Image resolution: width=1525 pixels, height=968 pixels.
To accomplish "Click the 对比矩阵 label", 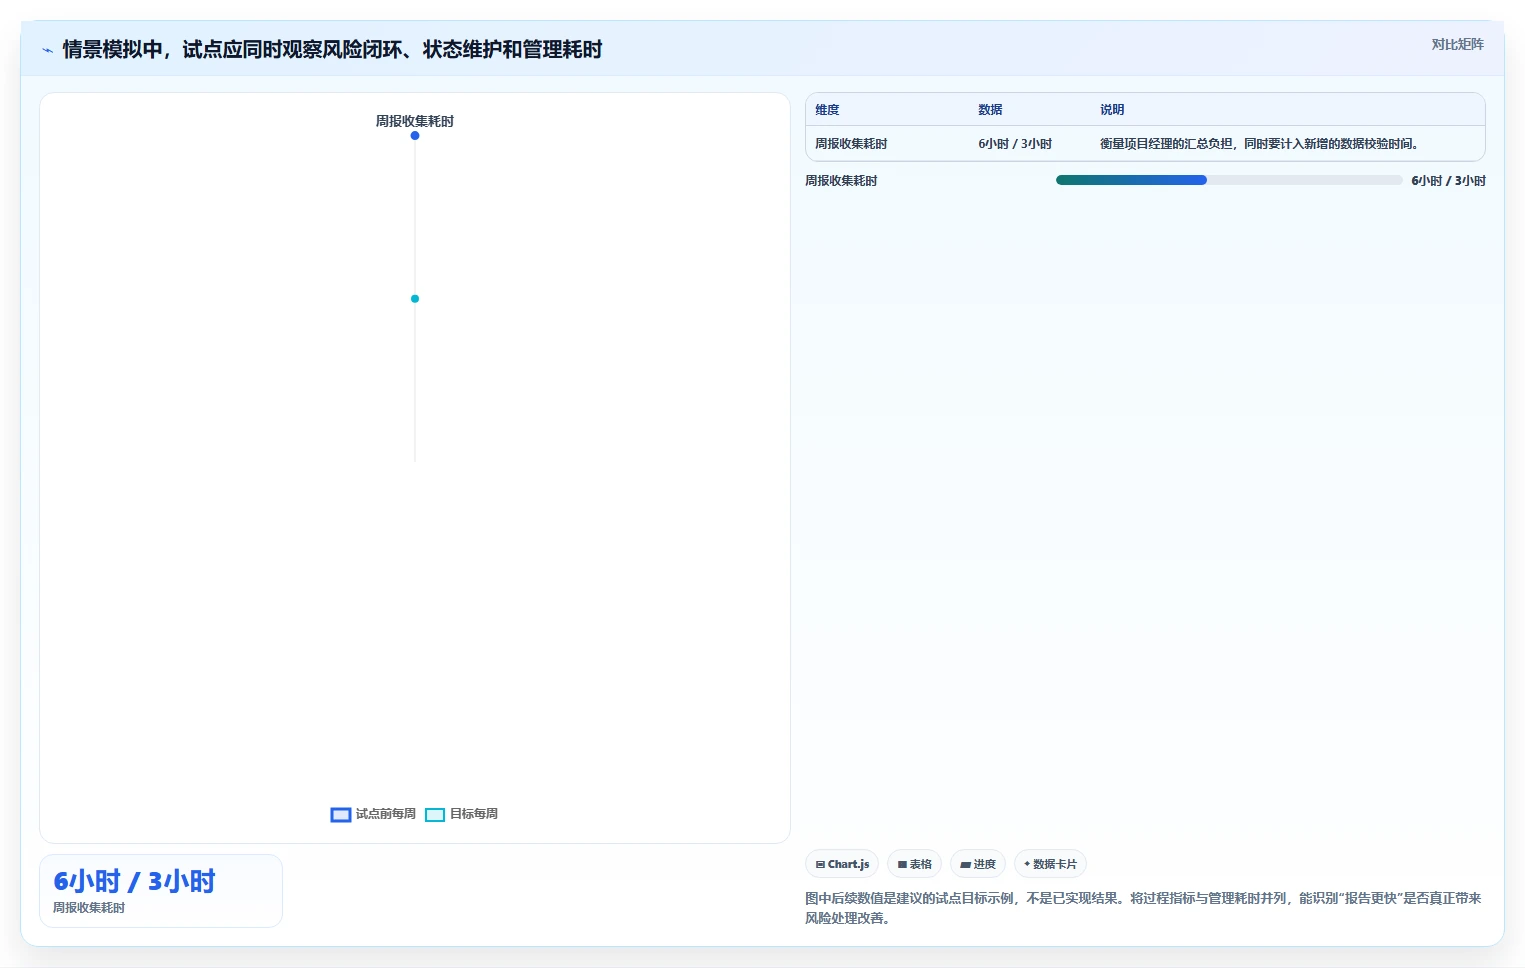I will coord(1457,44).
